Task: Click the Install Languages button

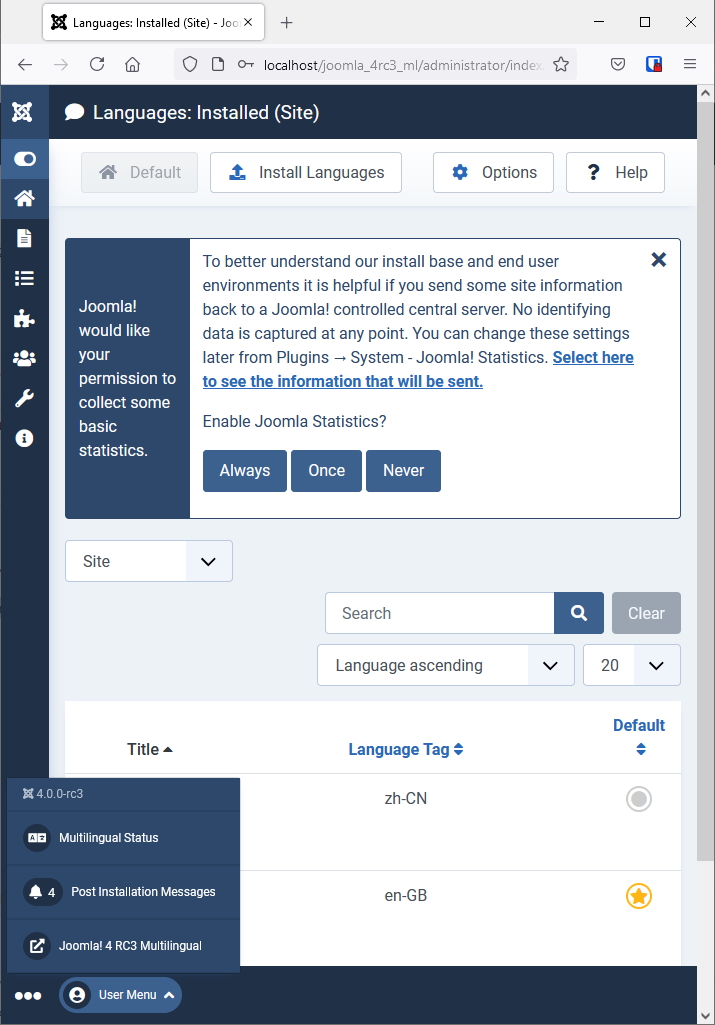Action: coord(306,173)
